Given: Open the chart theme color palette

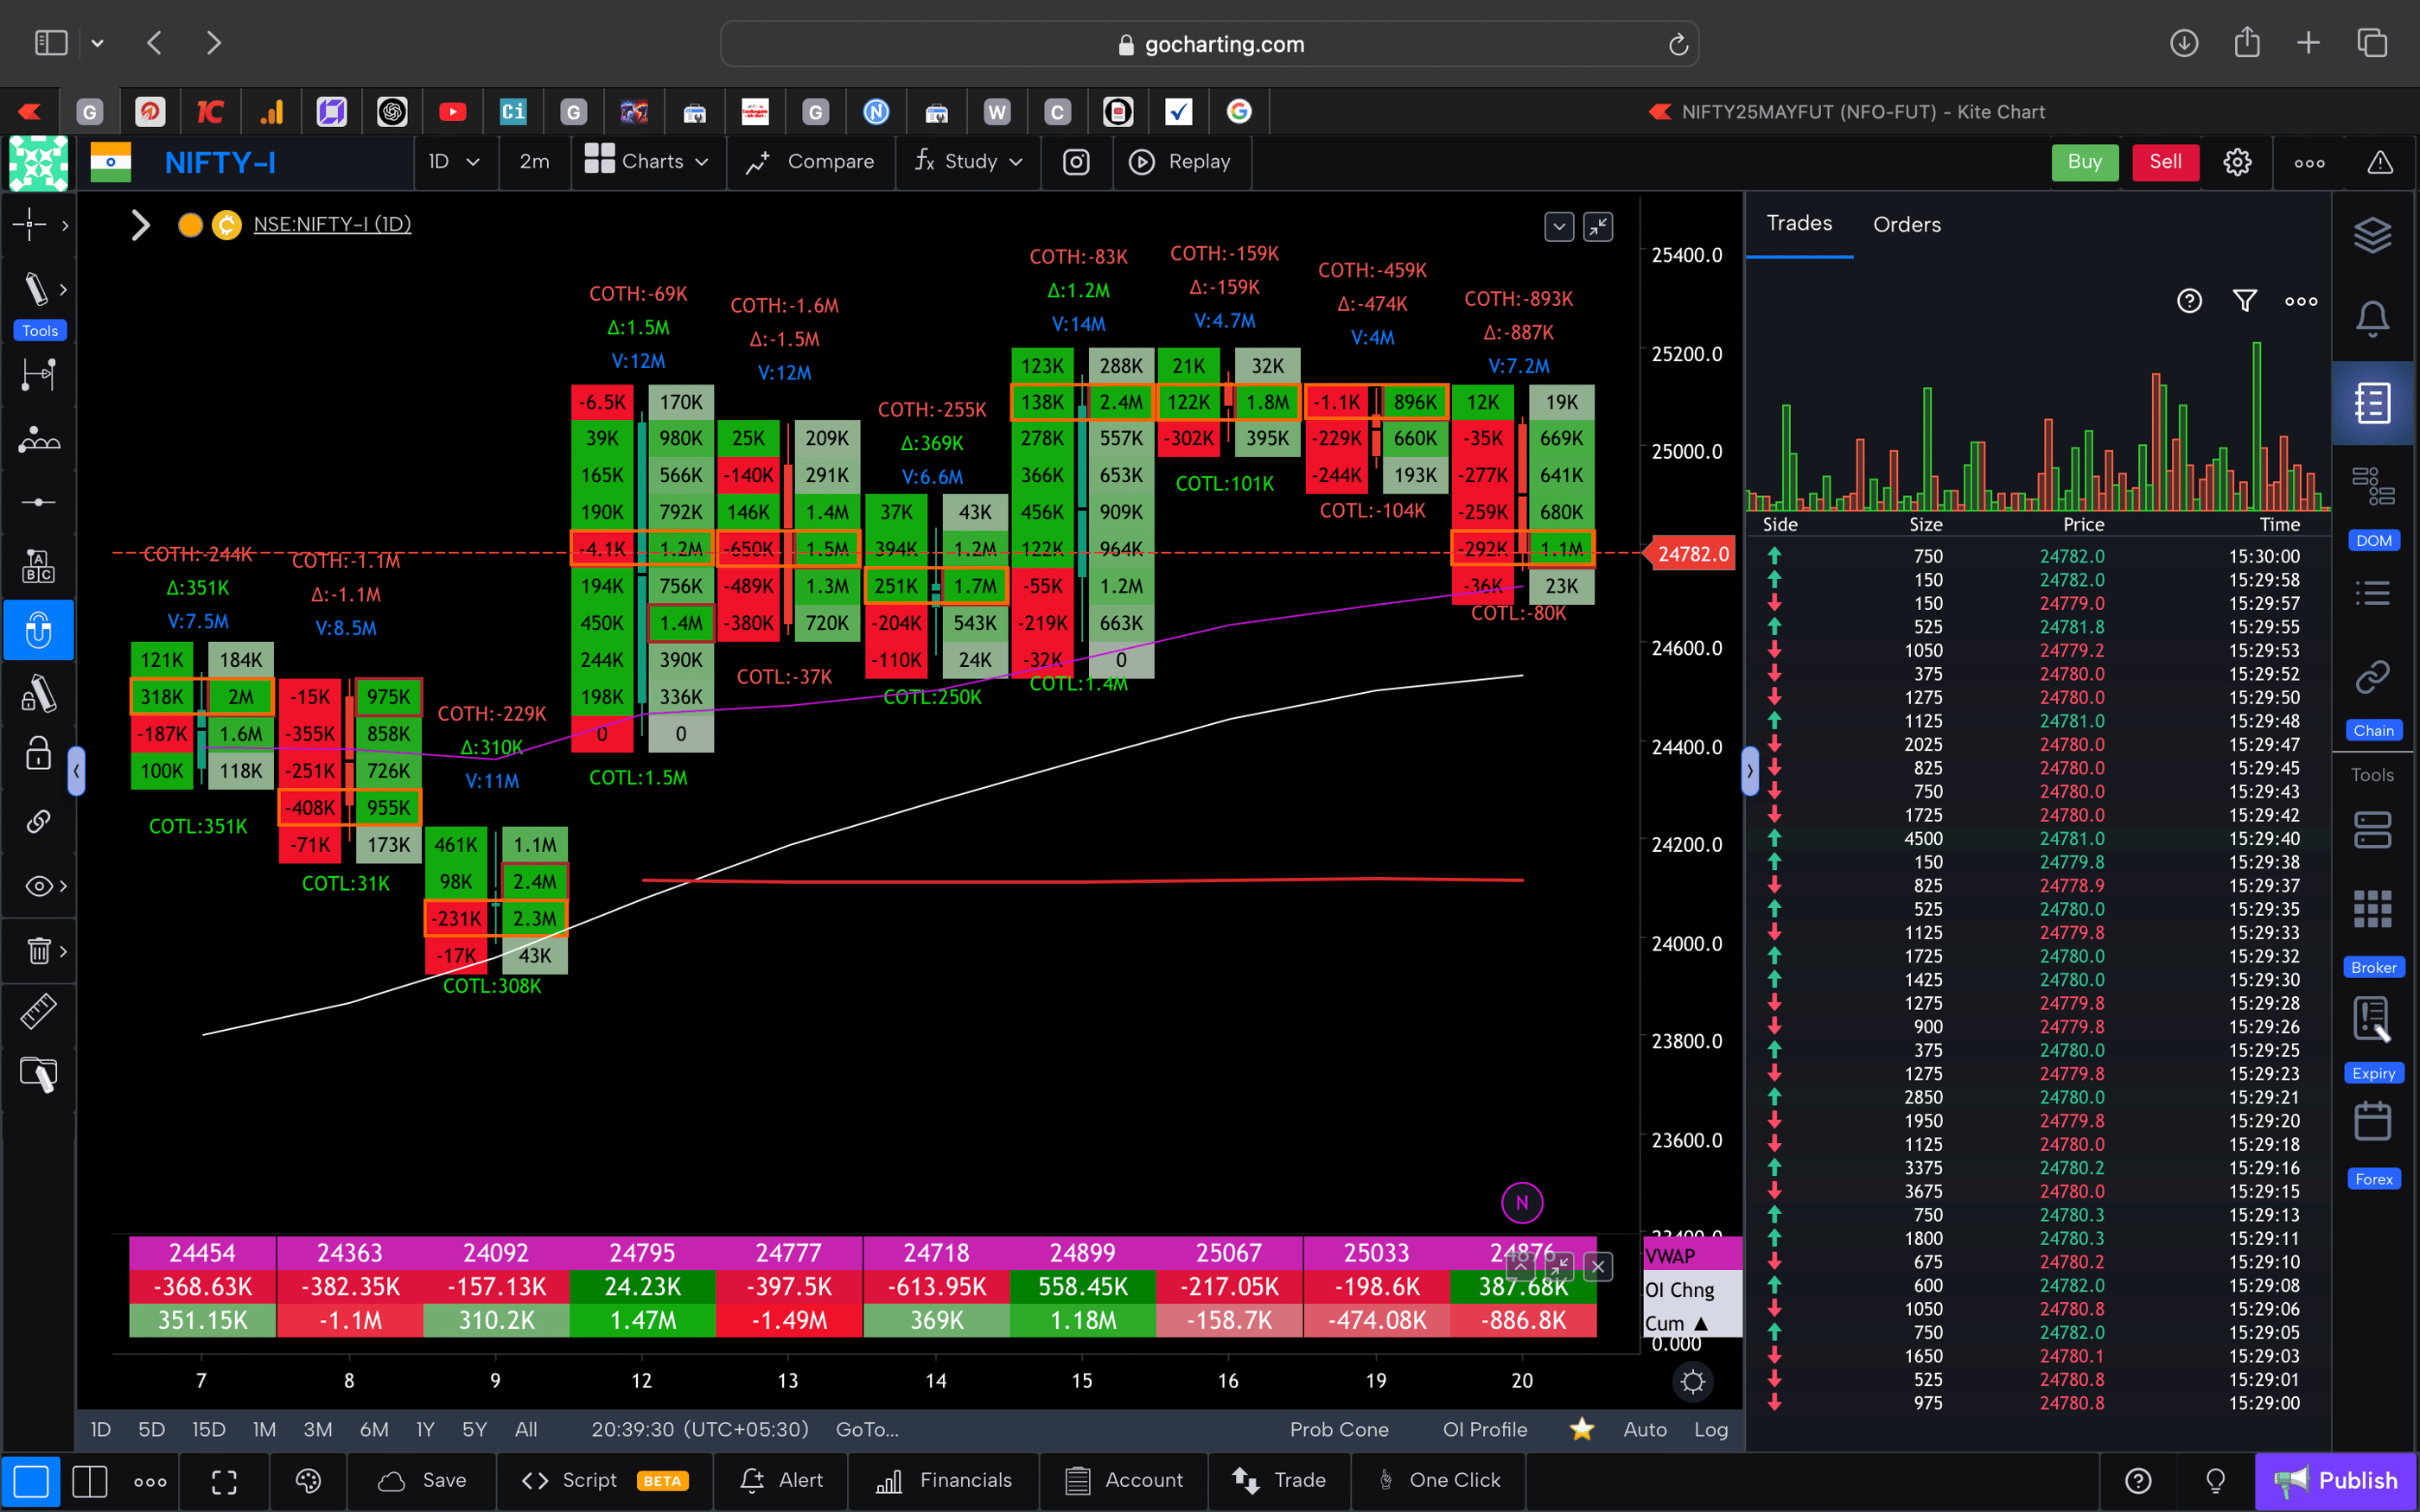Looking at the screenshot, I should point(308,1481).
